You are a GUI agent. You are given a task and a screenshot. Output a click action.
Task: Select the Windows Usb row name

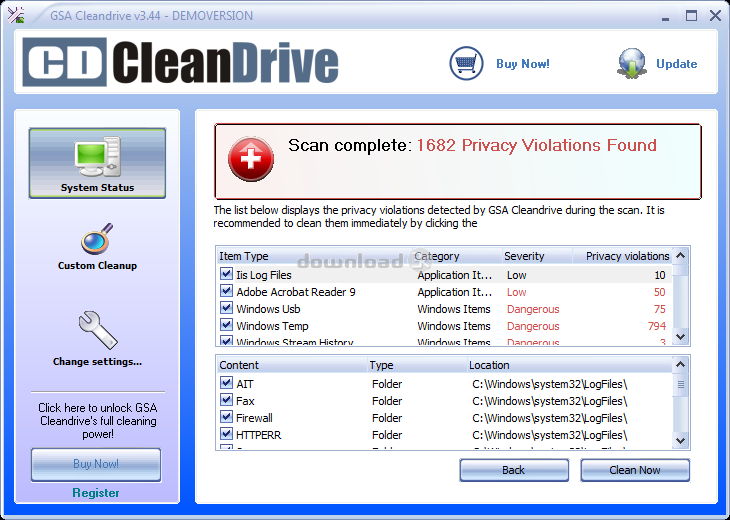[268, 309]
